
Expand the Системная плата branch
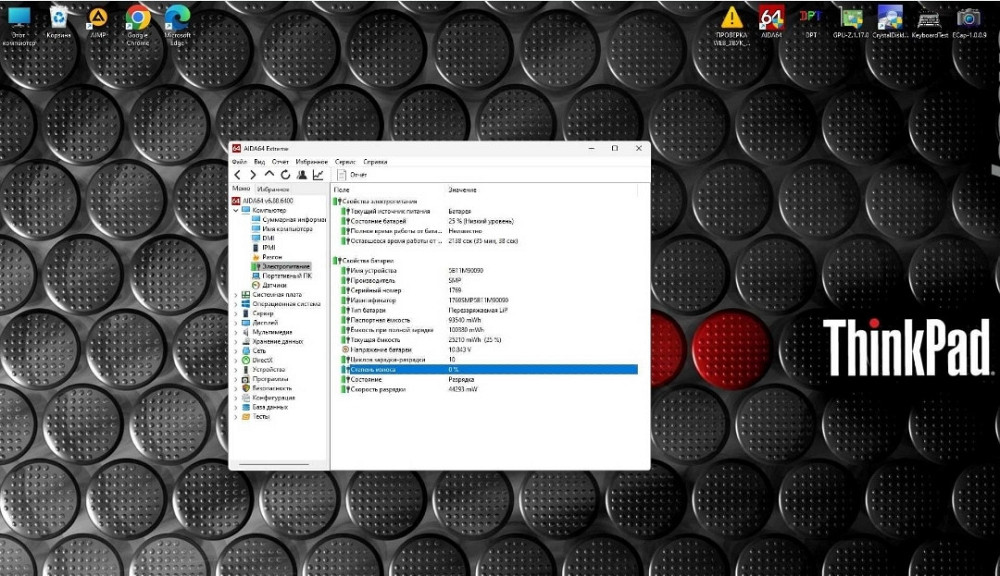tap(237, 293)
